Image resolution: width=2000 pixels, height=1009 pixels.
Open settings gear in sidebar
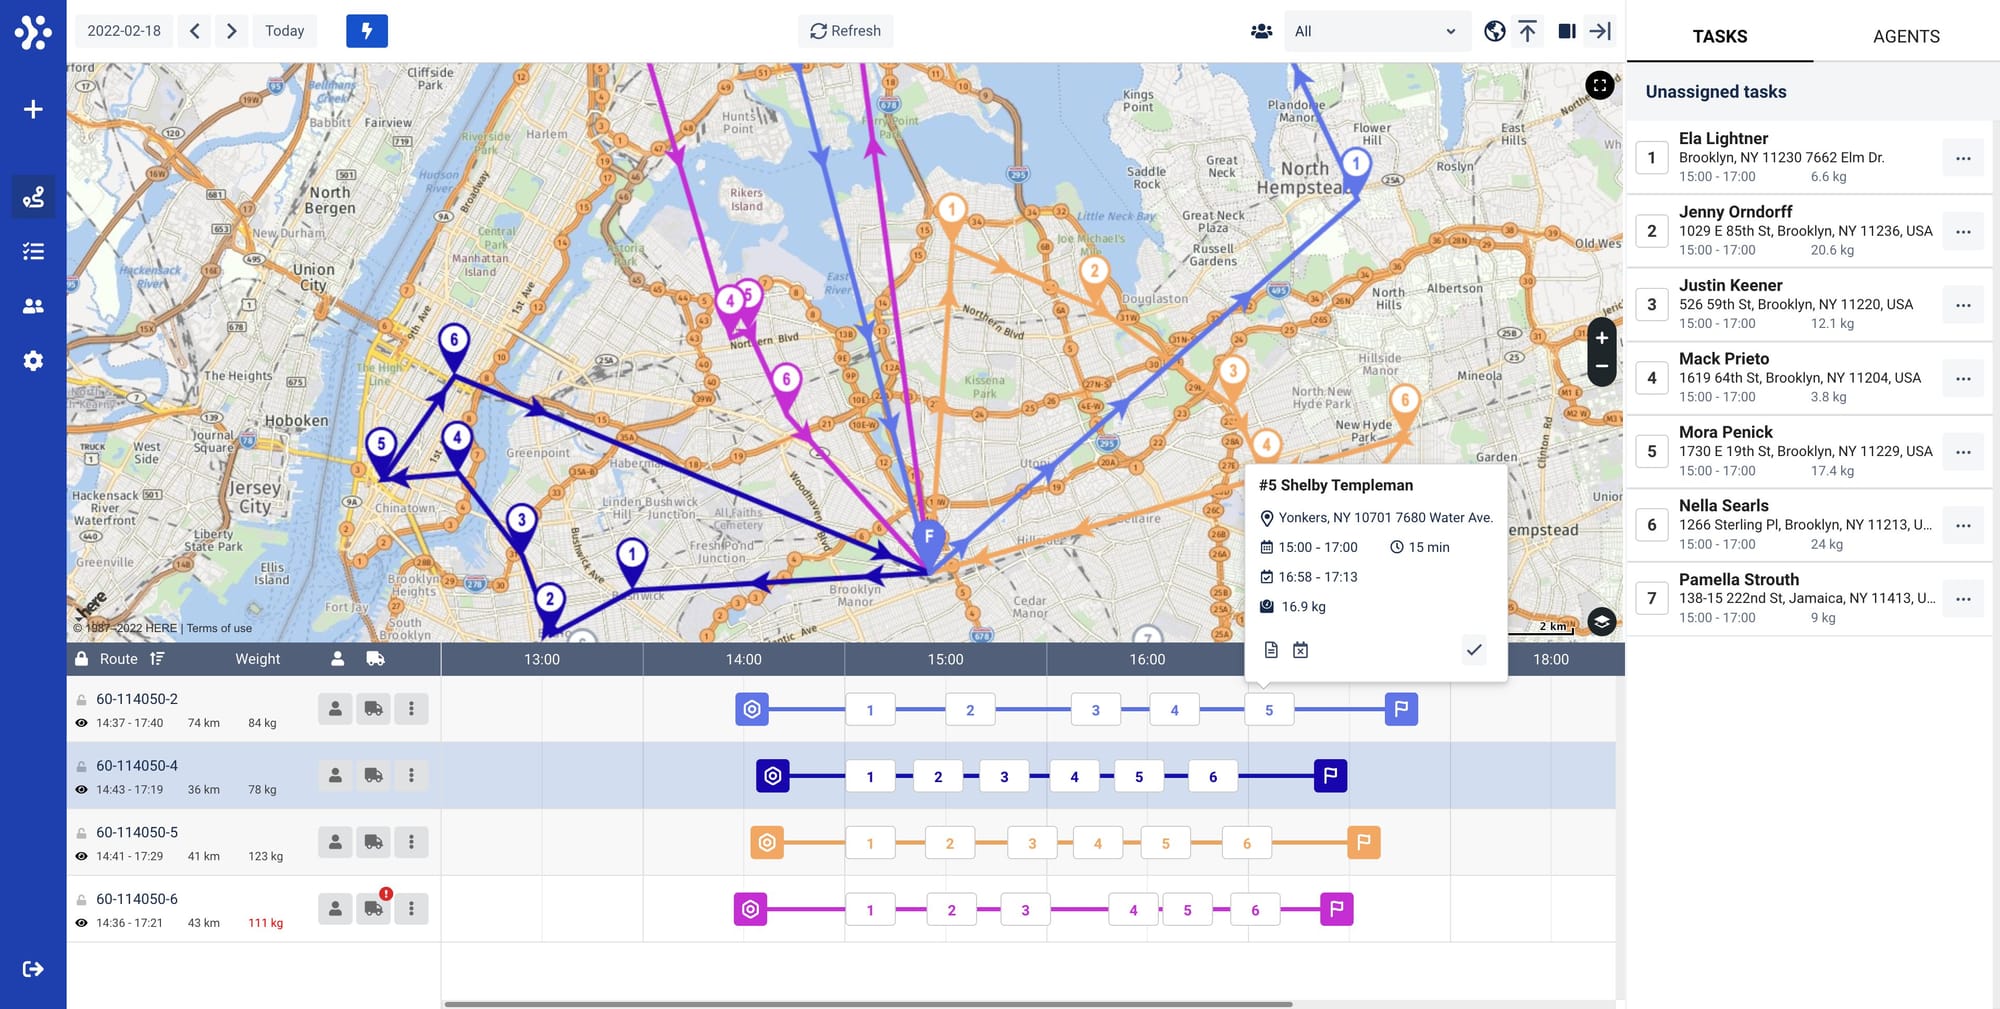[33, 360]
